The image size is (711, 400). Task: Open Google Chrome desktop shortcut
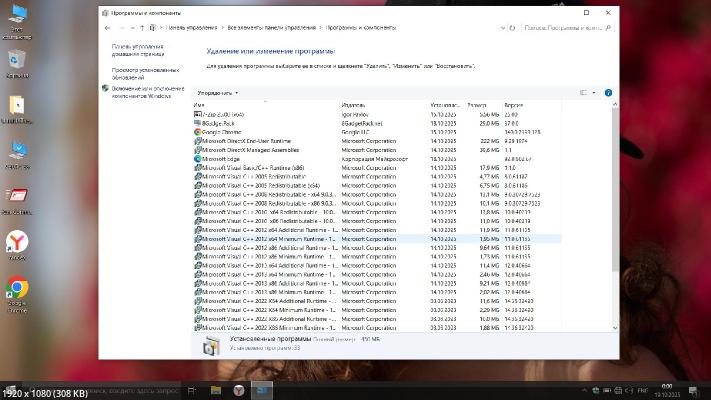point(17,292)
